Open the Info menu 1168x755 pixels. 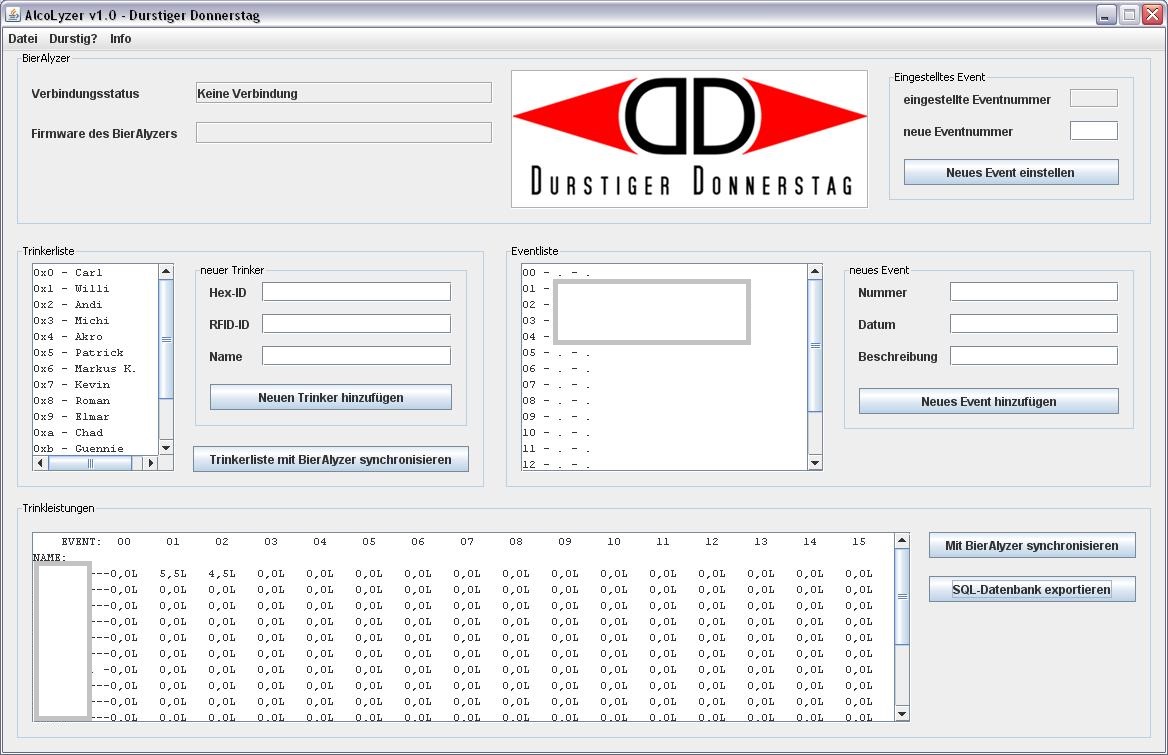[121, 39]
